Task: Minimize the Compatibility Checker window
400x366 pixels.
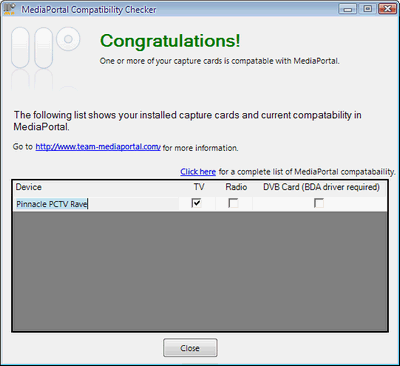Action: pyautogui.click(x=348, y=9)
